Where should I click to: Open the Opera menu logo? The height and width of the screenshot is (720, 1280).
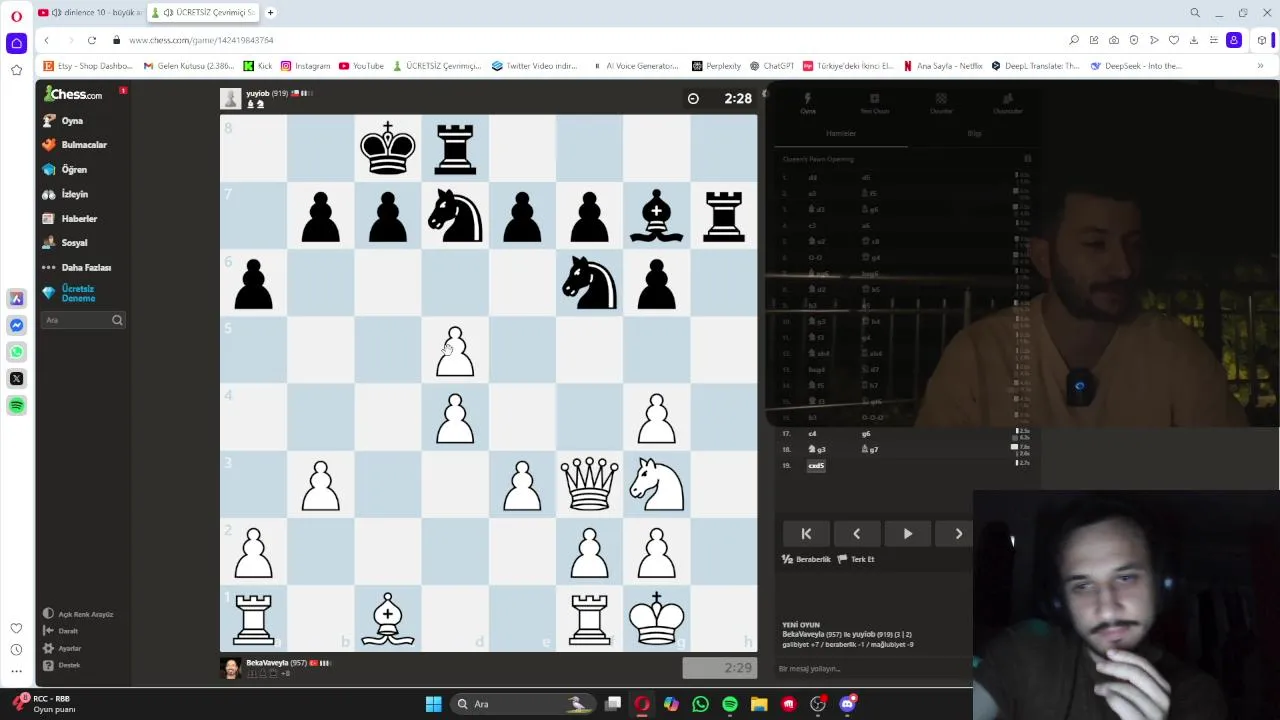16,16
